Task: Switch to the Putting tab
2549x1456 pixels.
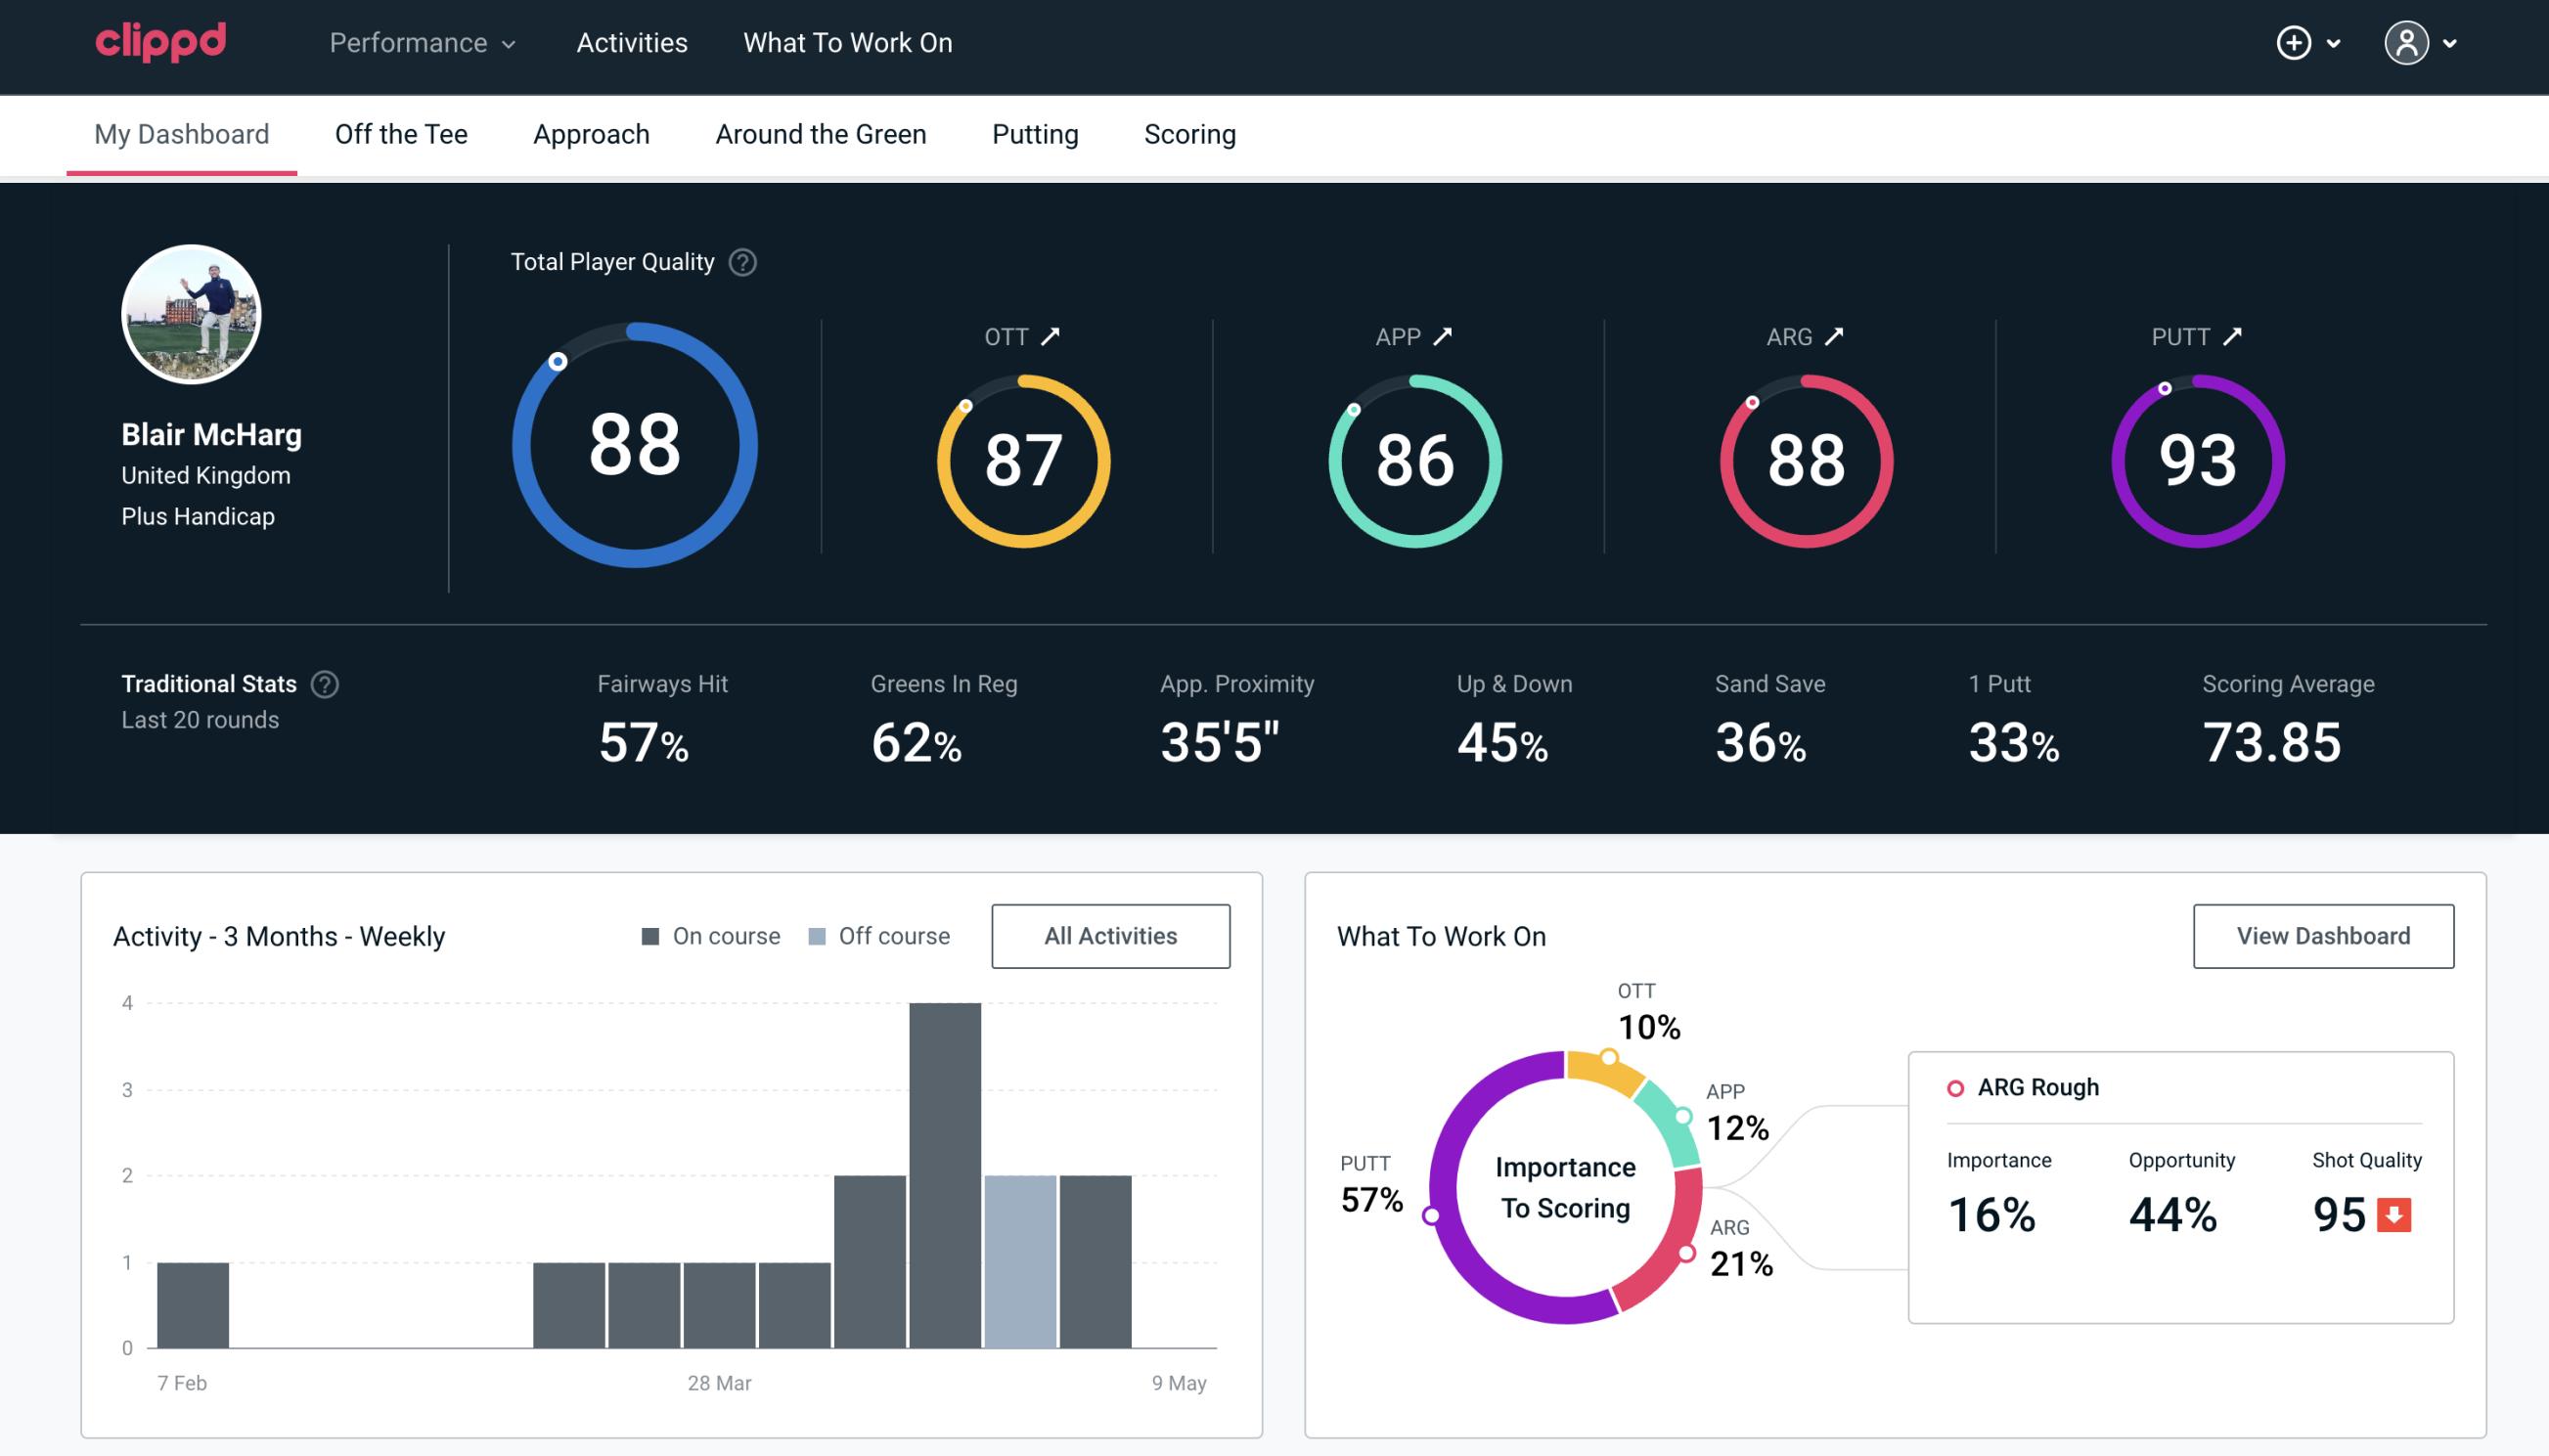Action: pos(1035,133)
